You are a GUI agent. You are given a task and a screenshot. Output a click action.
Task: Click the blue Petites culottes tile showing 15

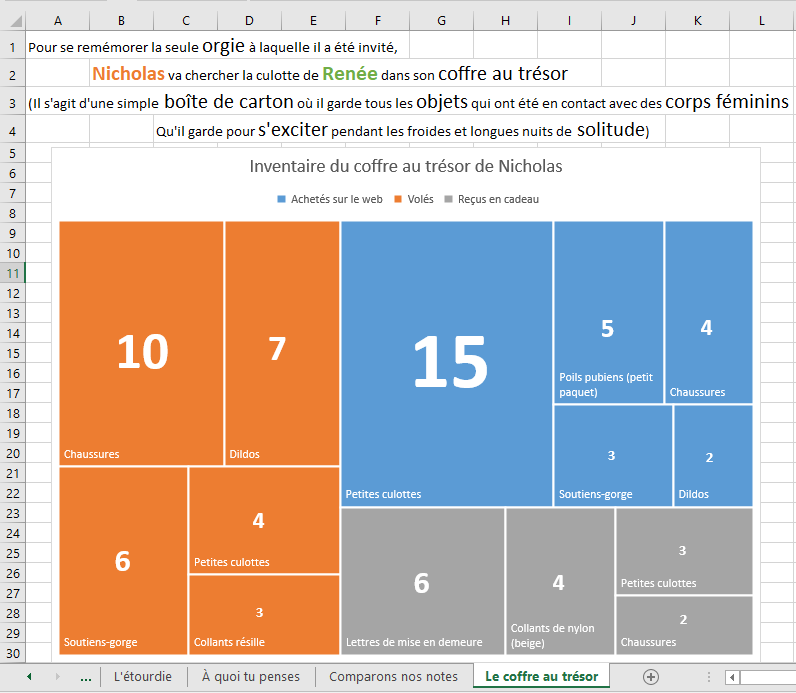[447, 363]
